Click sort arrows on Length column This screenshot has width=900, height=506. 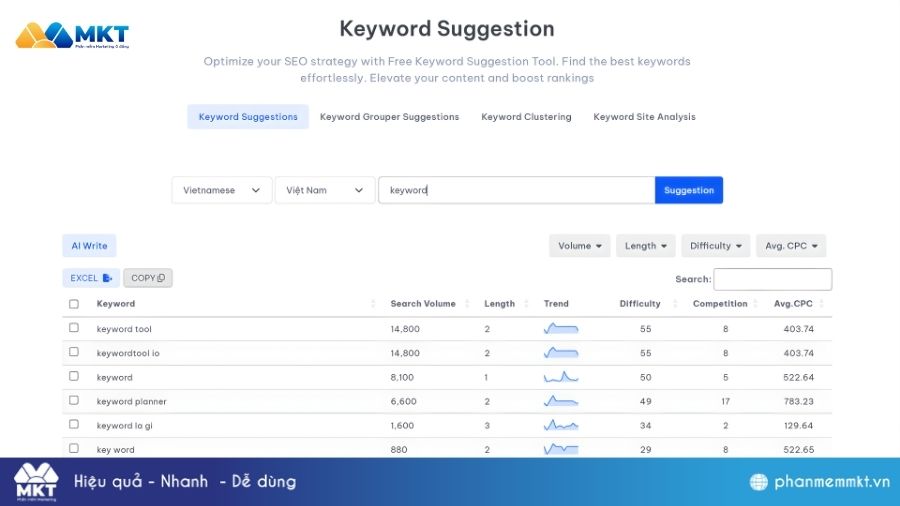point(526,304)
